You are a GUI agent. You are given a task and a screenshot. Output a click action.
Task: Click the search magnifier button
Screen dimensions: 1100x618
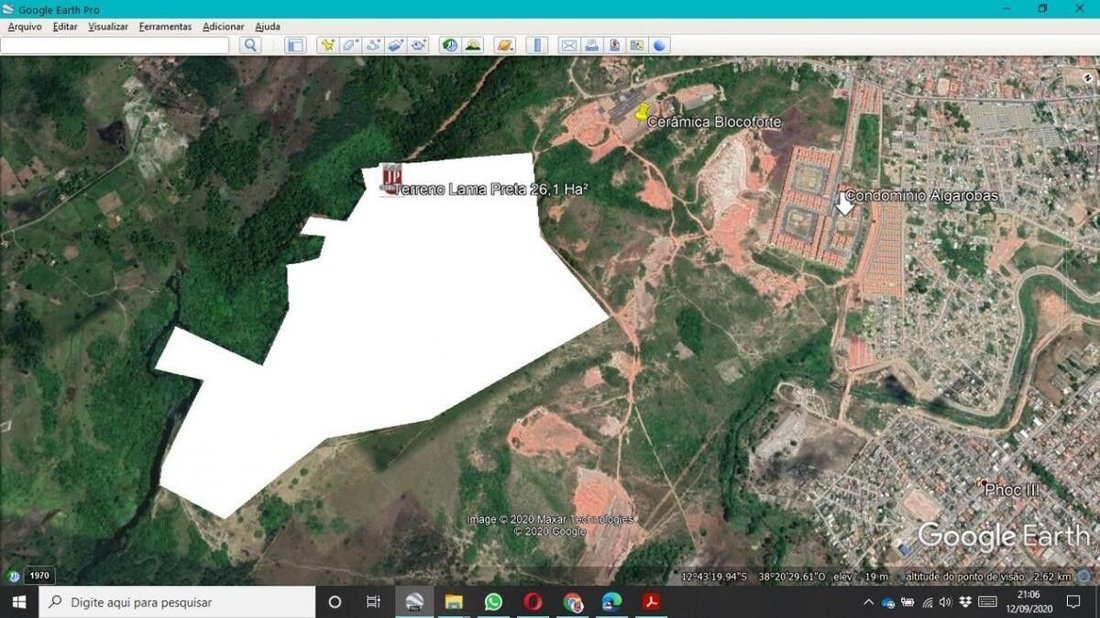click(x=250, y=46)
